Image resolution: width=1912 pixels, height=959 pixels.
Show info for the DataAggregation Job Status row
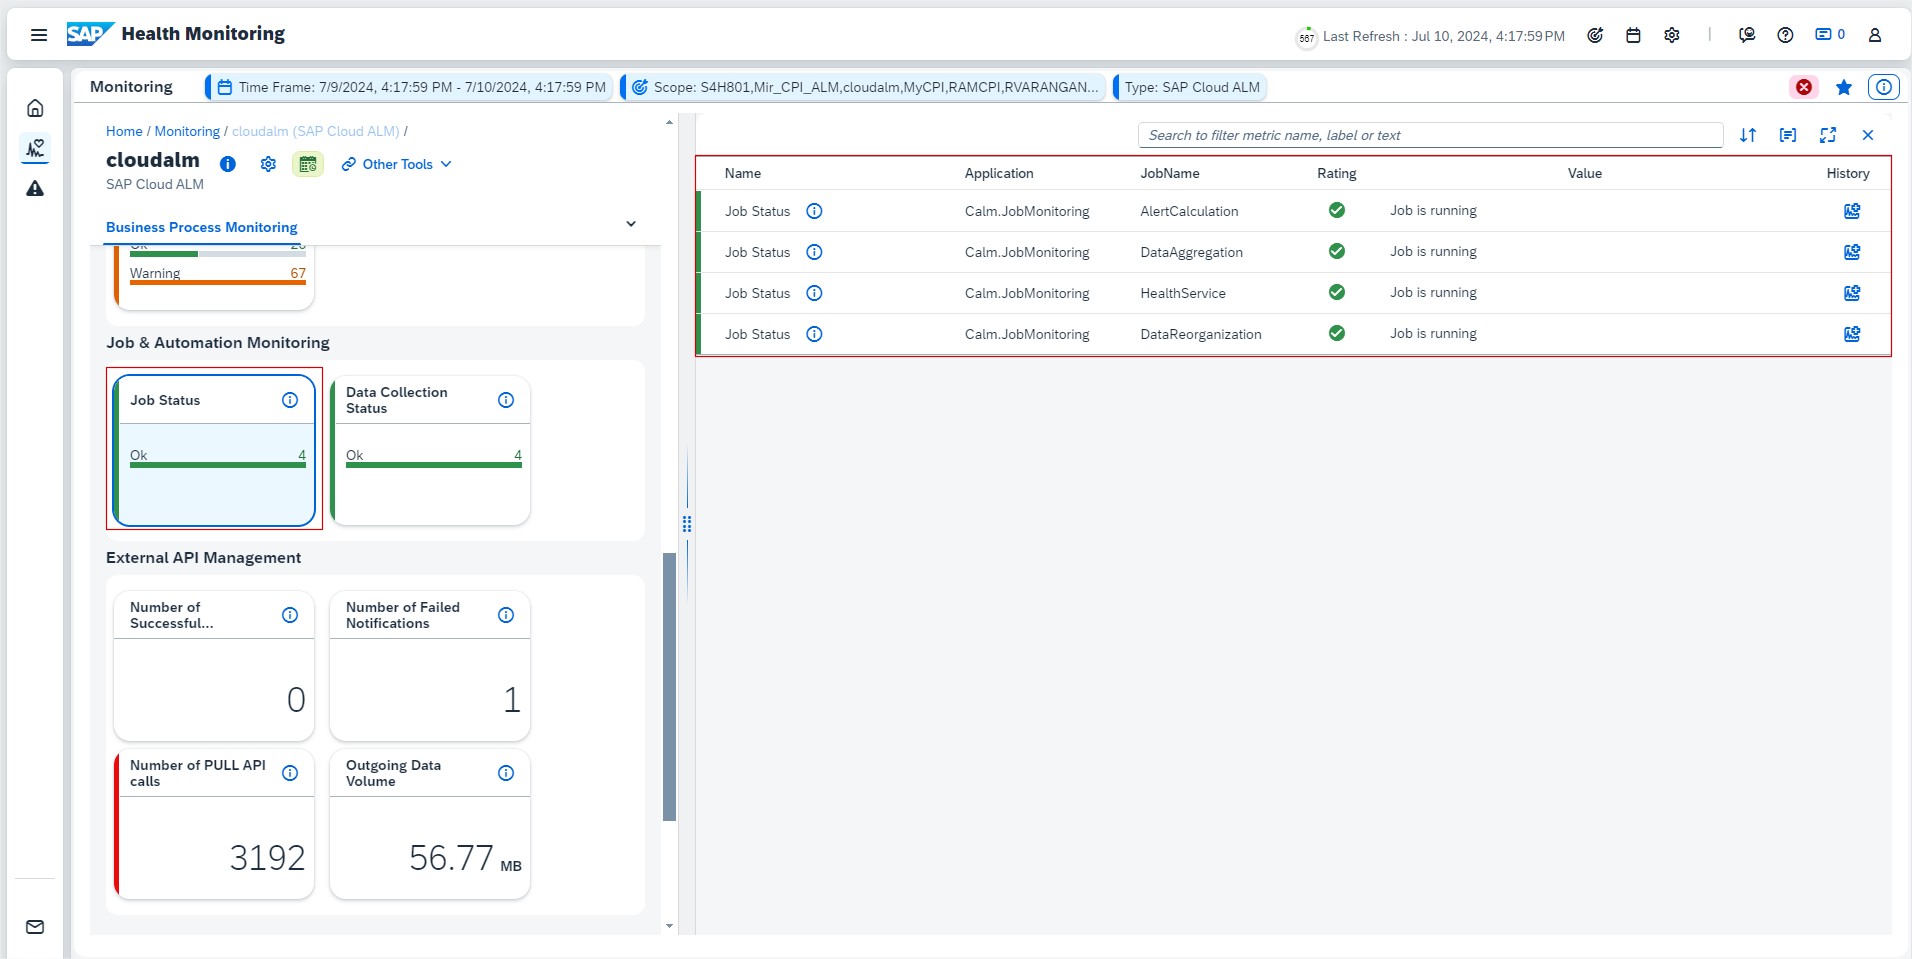(814, 252)
